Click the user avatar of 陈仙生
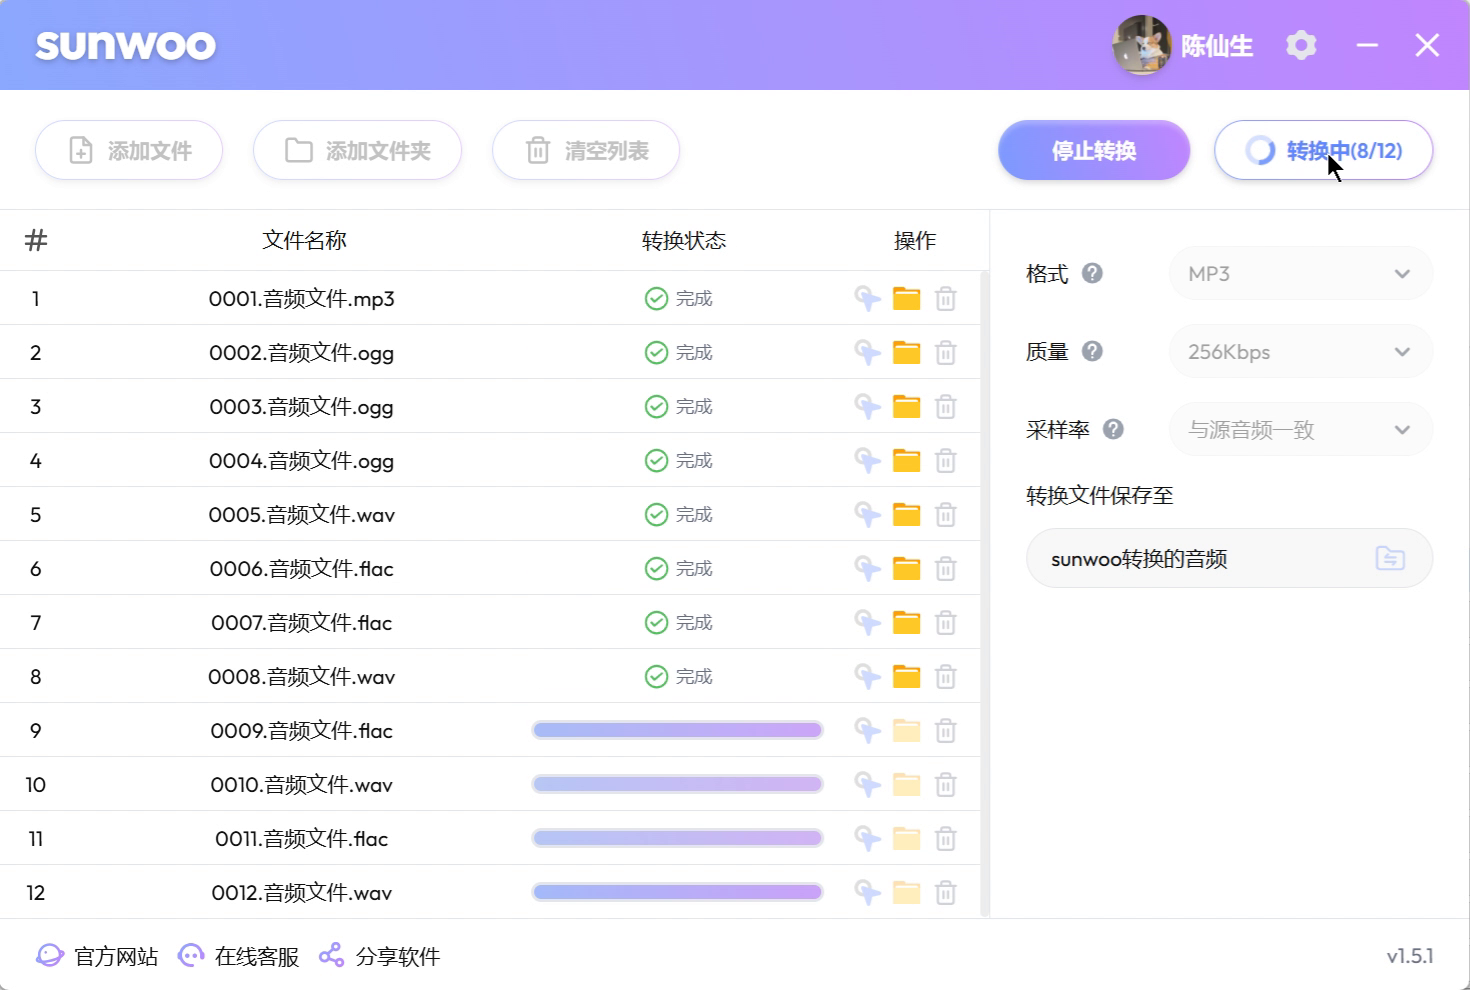 [x=1142, y=45]
